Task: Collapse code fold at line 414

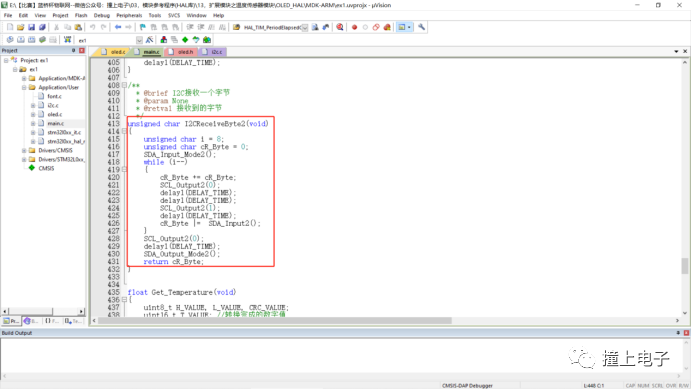Action: point(124,132)
